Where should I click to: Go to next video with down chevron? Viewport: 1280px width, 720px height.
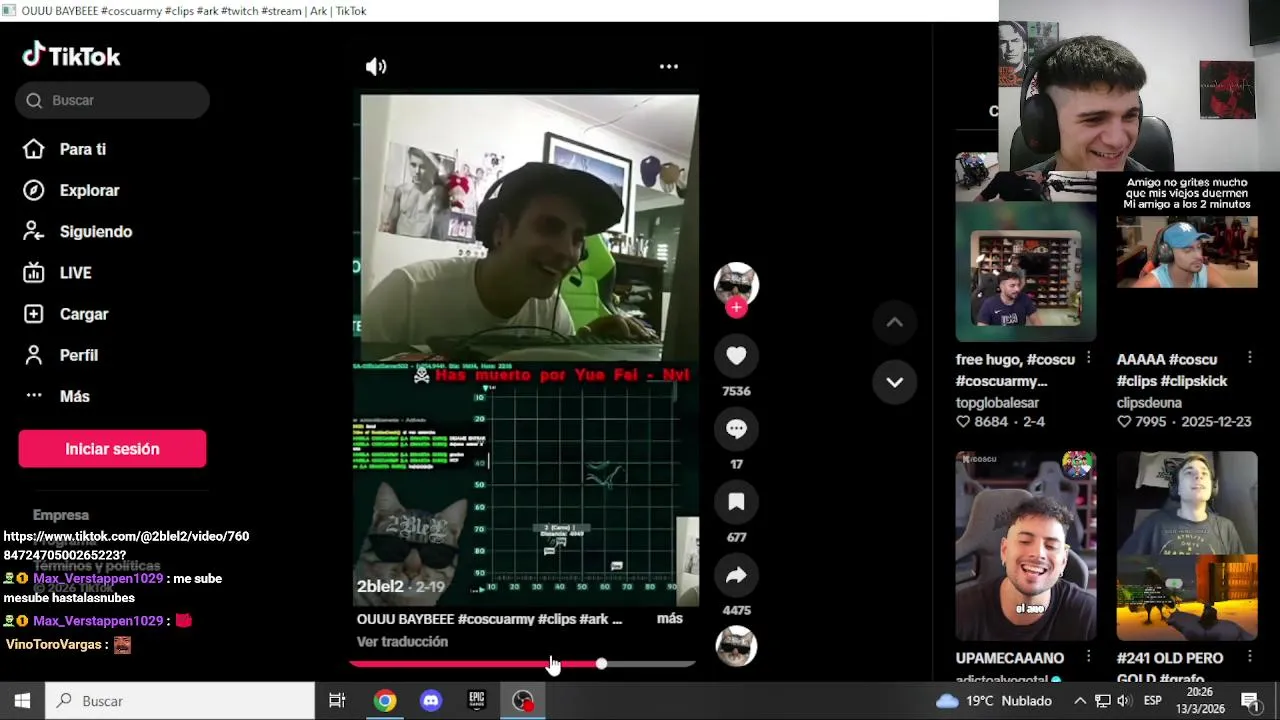point(894,382)
